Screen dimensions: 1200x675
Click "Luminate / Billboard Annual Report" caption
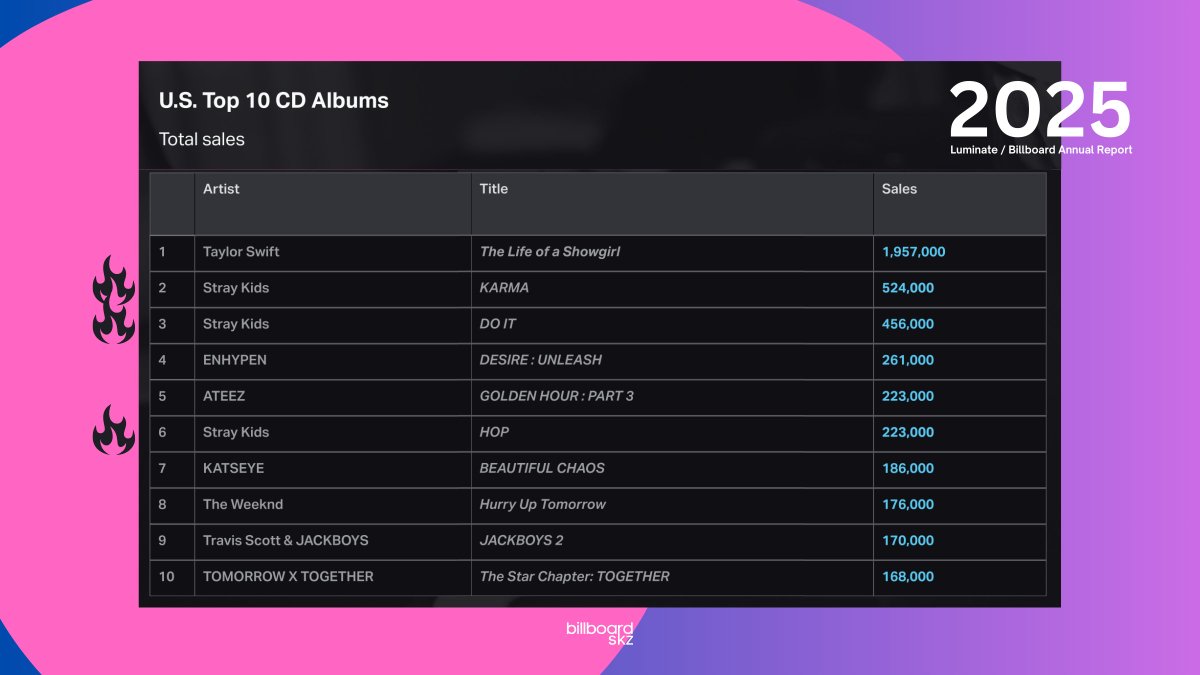[1041, 150]
